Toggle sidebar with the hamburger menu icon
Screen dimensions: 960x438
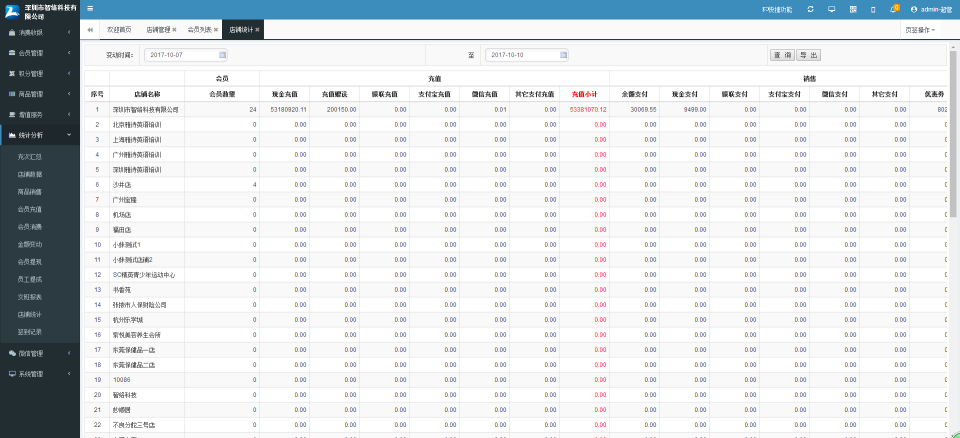click(89, 8)
